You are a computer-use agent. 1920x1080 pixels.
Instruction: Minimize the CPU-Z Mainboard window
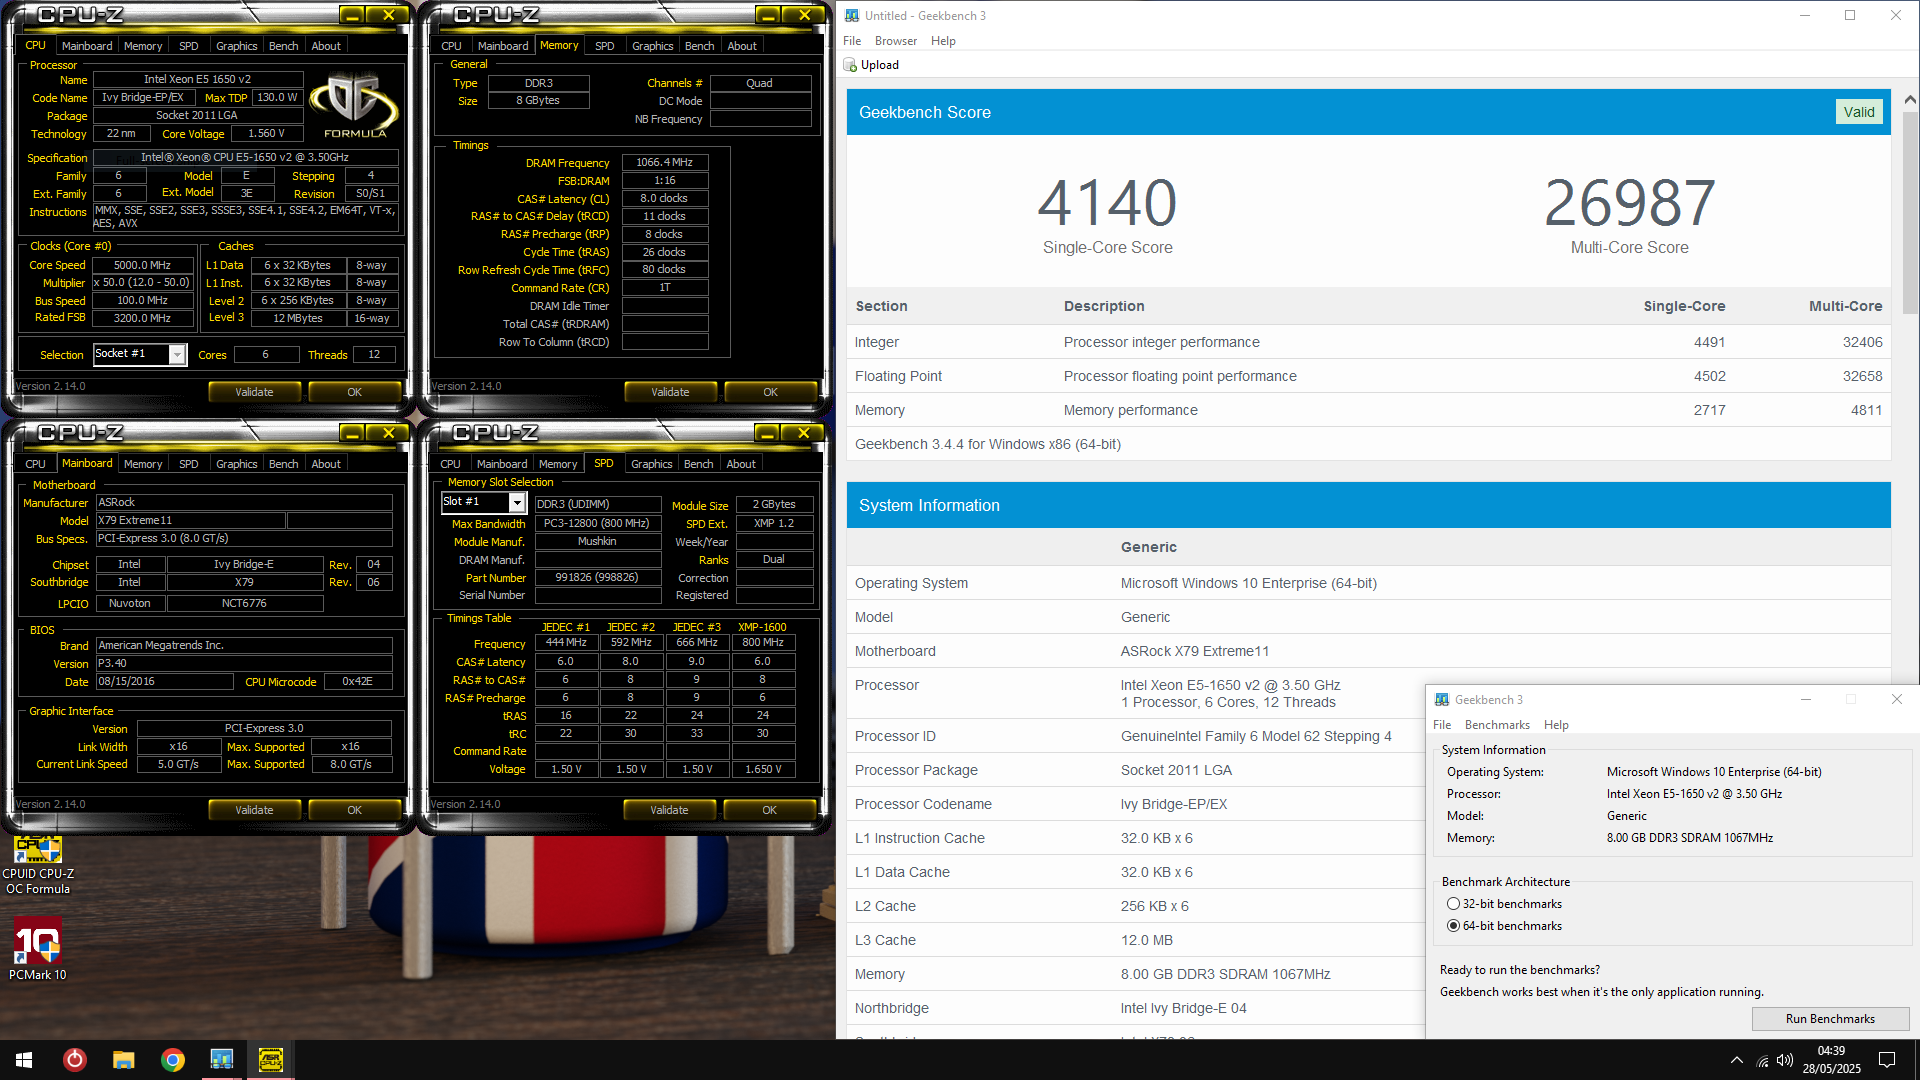(x=351, y=433)
